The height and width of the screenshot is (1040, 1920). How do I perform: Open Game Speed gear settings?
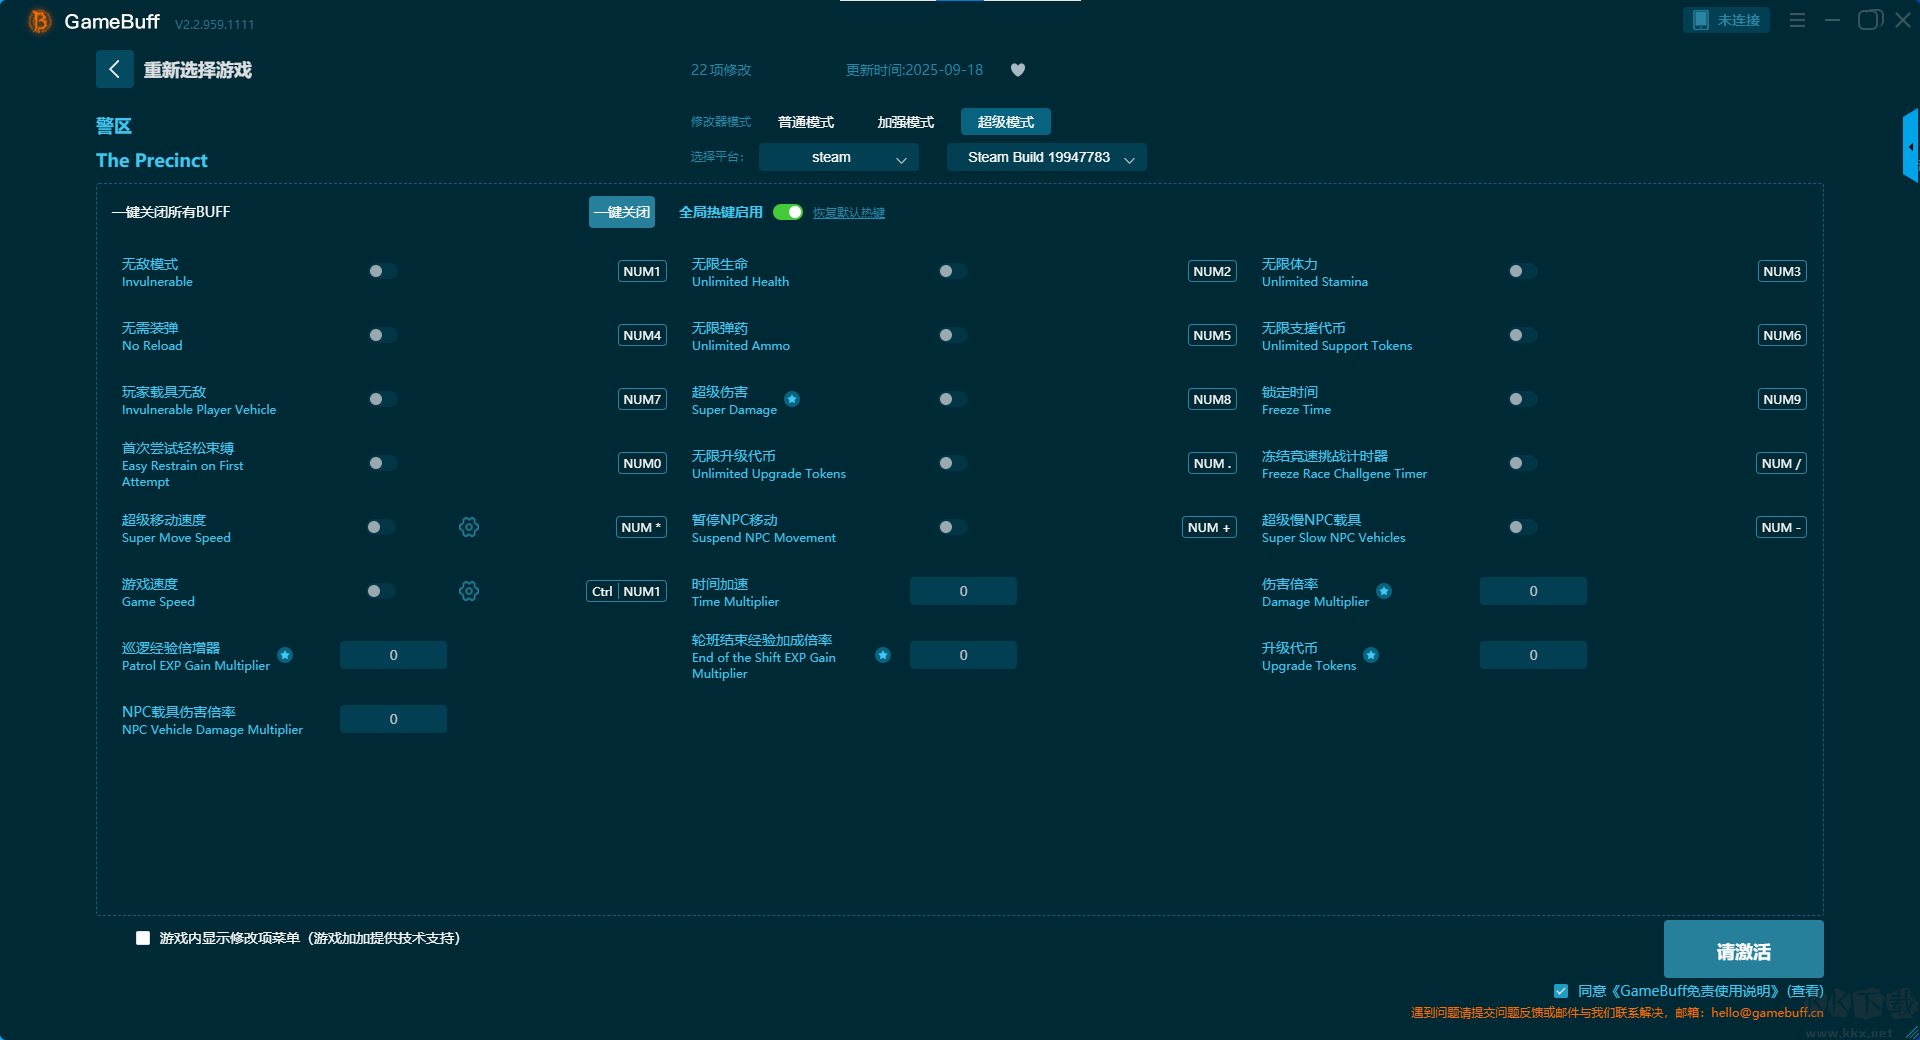coord(469,591)
